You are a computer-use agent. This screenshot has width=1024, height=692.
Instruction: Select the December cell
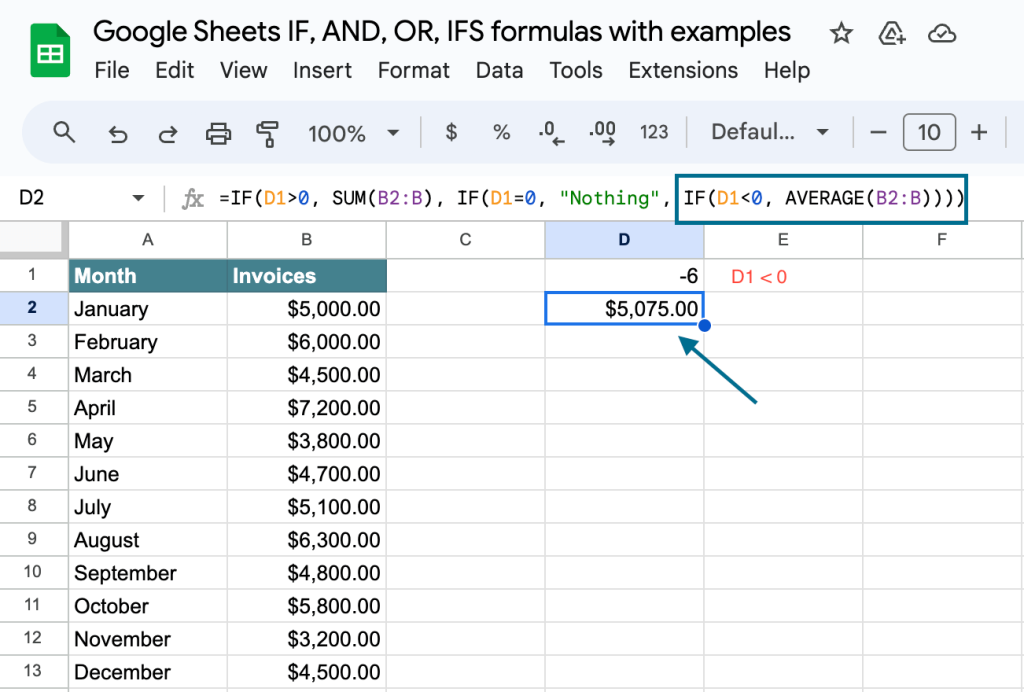coord(148,672)
